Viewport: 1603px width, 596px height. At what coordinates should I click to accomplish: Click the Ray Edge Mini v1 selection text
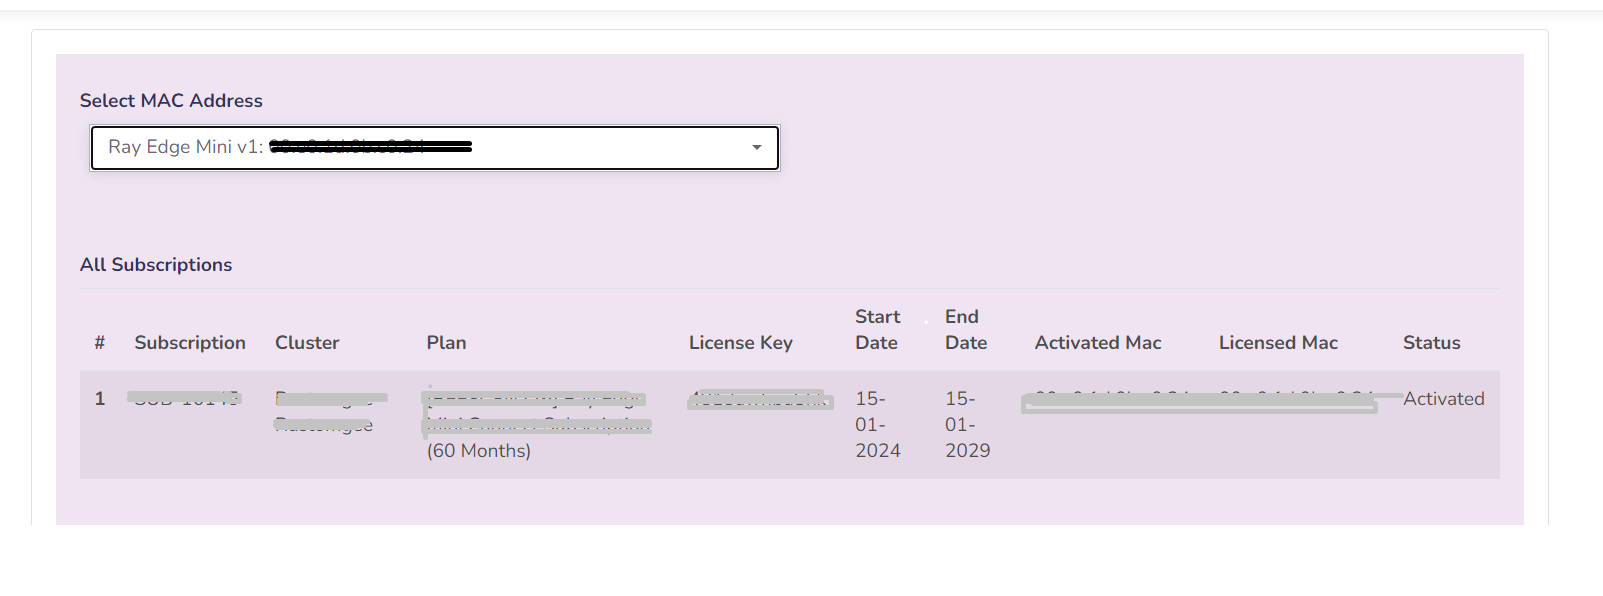pyautogui.click(x=185, y=147)
